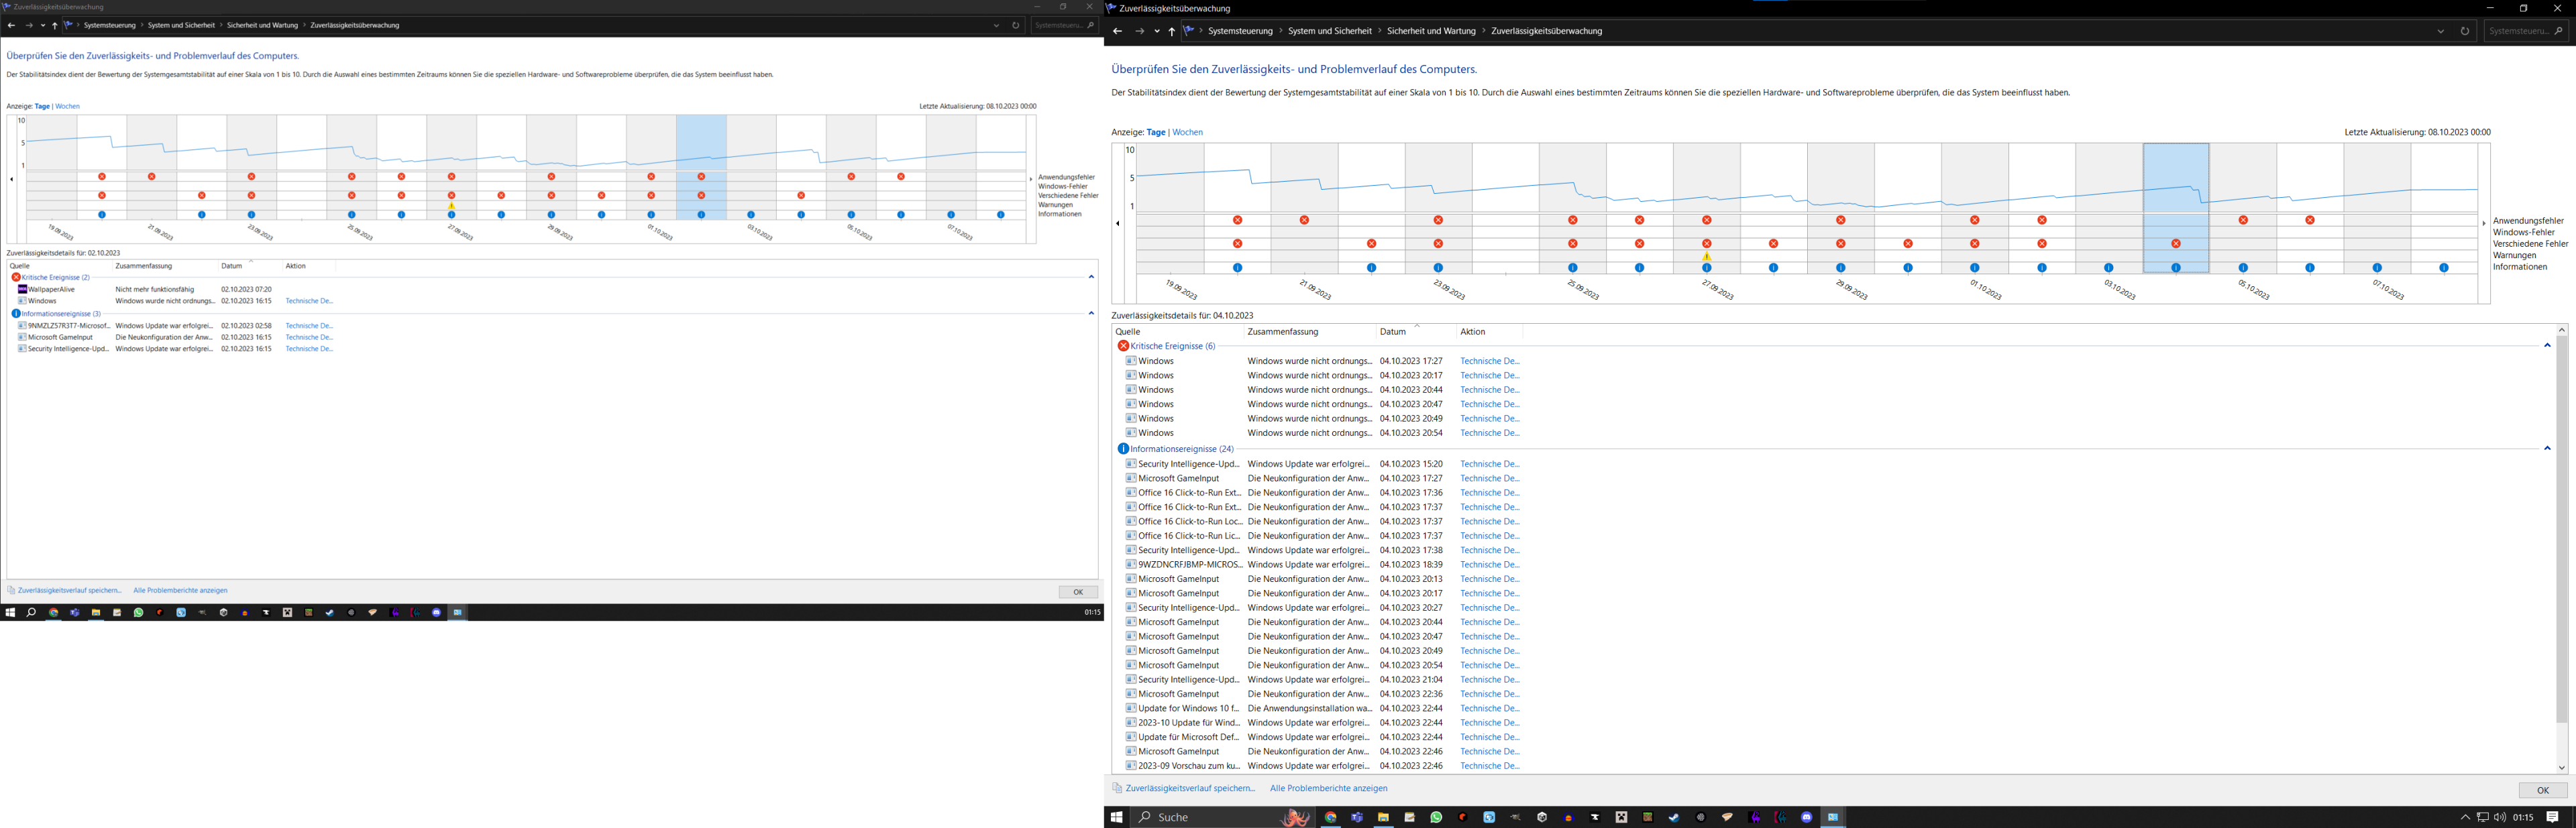This screenshot has height=828, width=2576.
Task: Collapse the Kritische Ereignisse (6) group
Action: (2547, 346)
